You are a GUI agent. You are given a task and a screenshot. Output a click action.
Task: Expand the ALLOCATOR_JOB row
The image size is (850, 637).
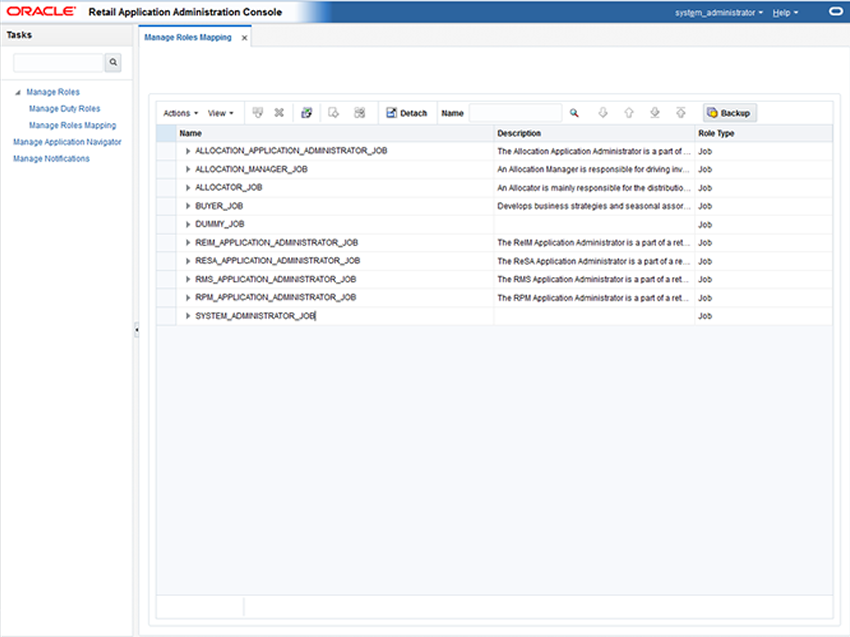[x=188, y=188]
